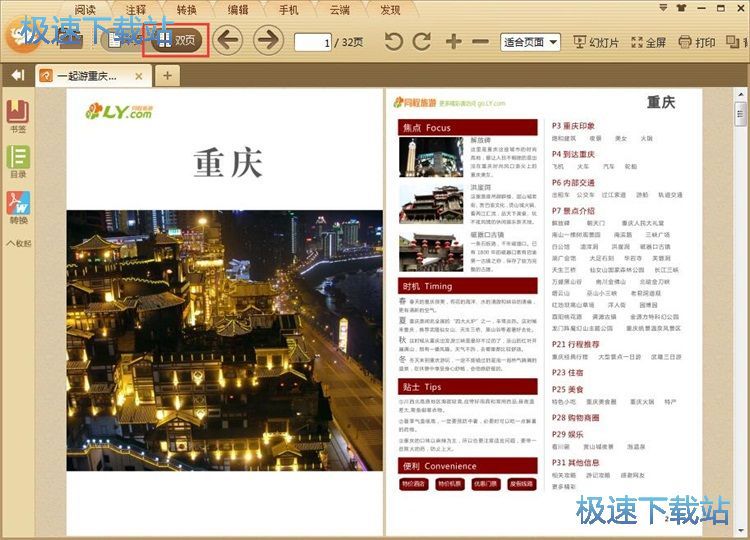Click the Chongqing night cover photo
Screen dimensions: 750x540
point(225,341)
